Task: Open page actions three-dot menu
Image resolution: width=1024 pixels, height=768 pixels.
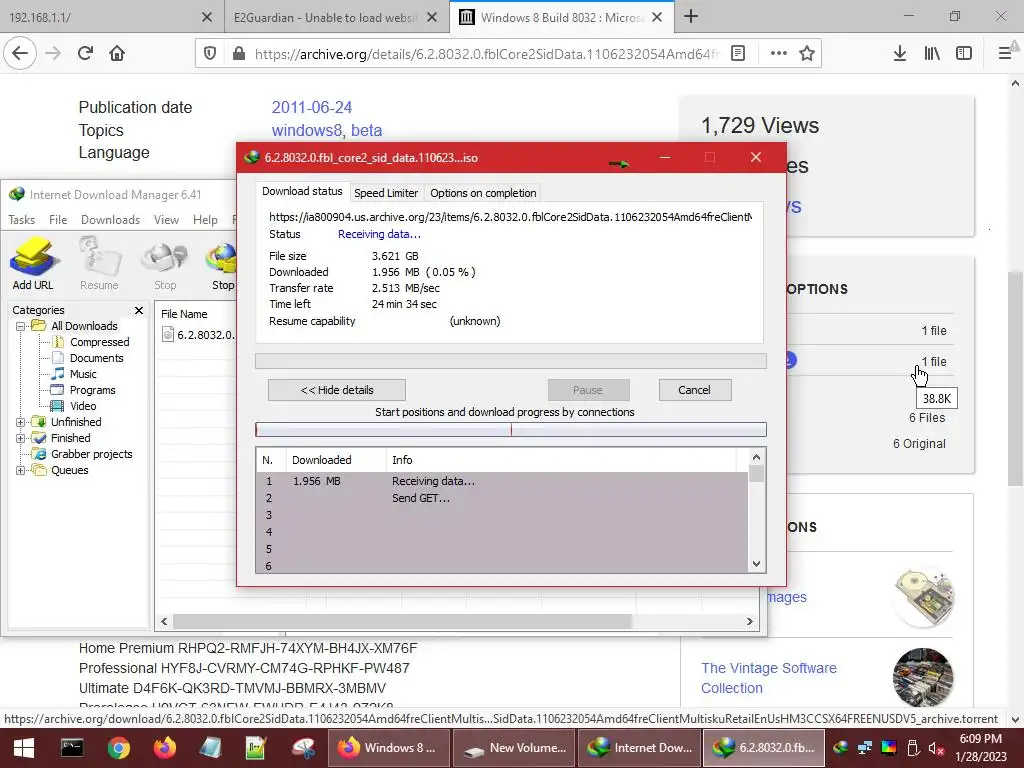Action: tap(778, 54)
